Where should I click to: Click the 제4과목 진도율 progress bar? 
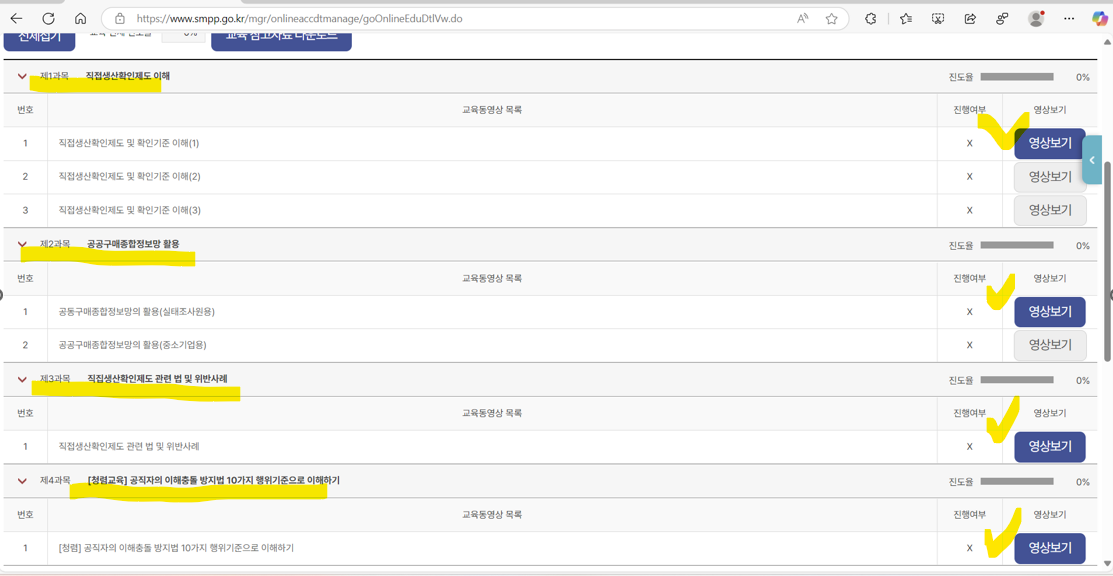[x=1017, y=482]
